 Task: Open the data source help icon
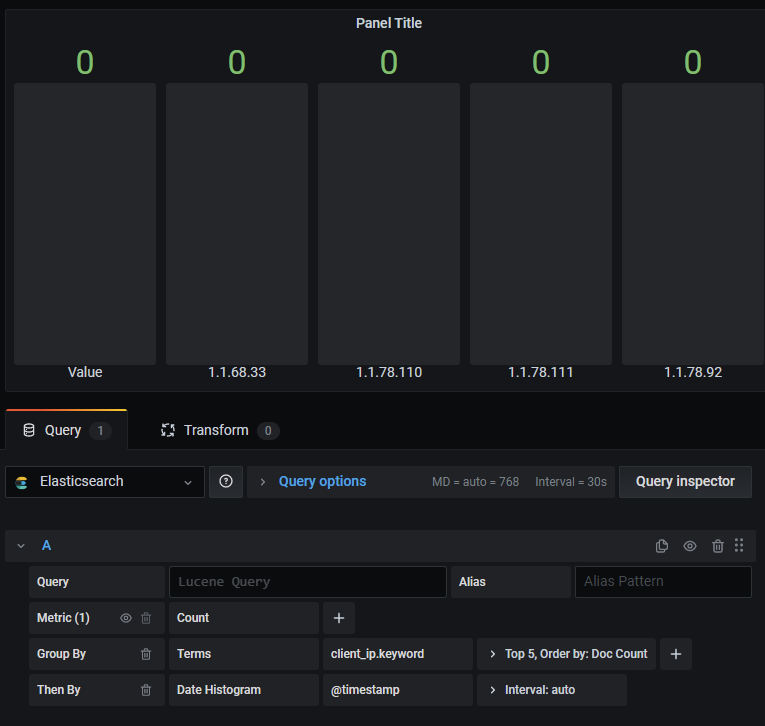pyautogui.click(x=226, y=482)
